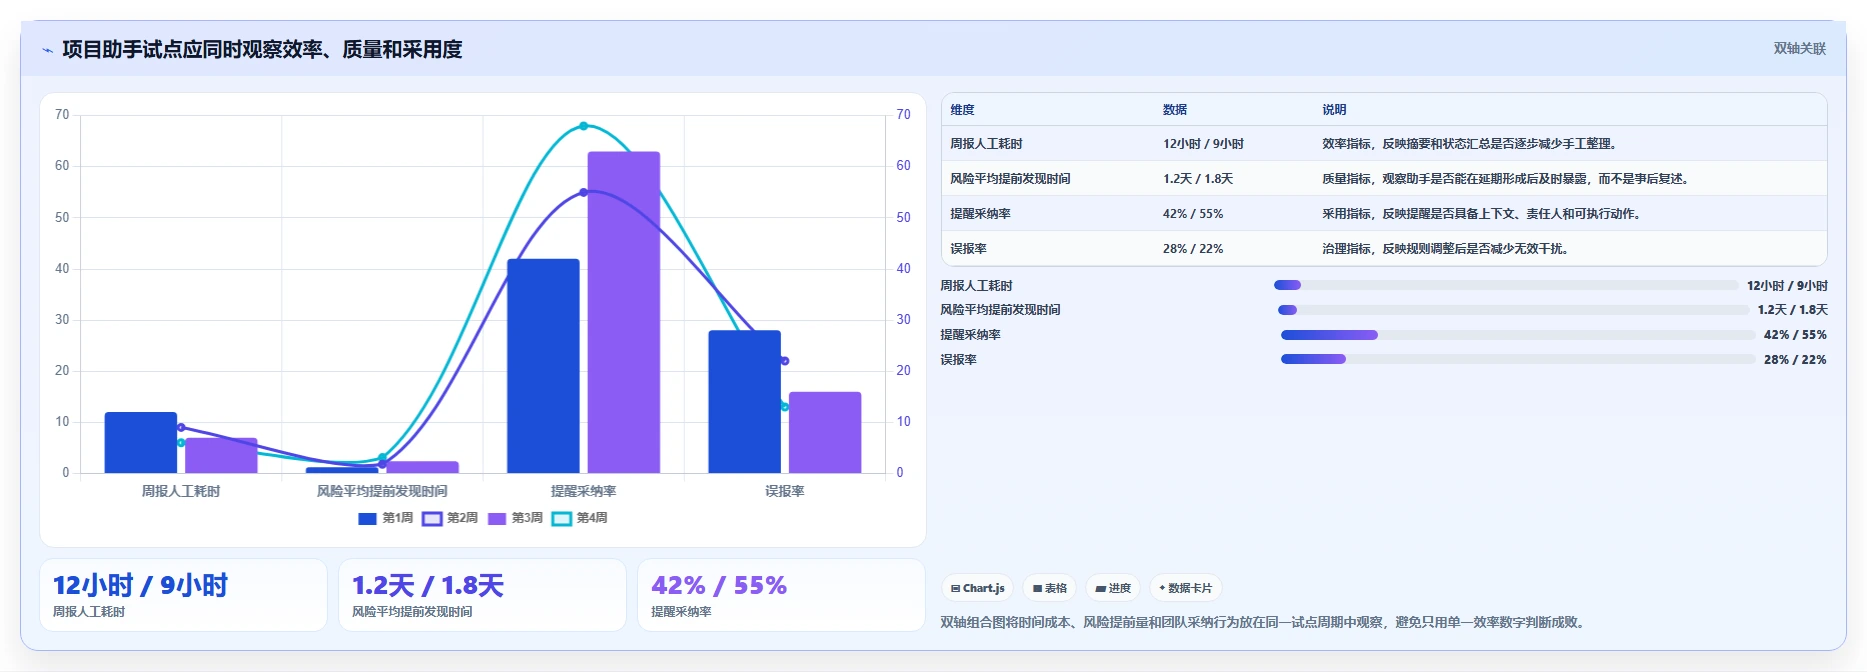The height and width of the screenshot is (672, 1867).
Task: Click the purple 误报率 bar at 16
Action: click(825, 432)
